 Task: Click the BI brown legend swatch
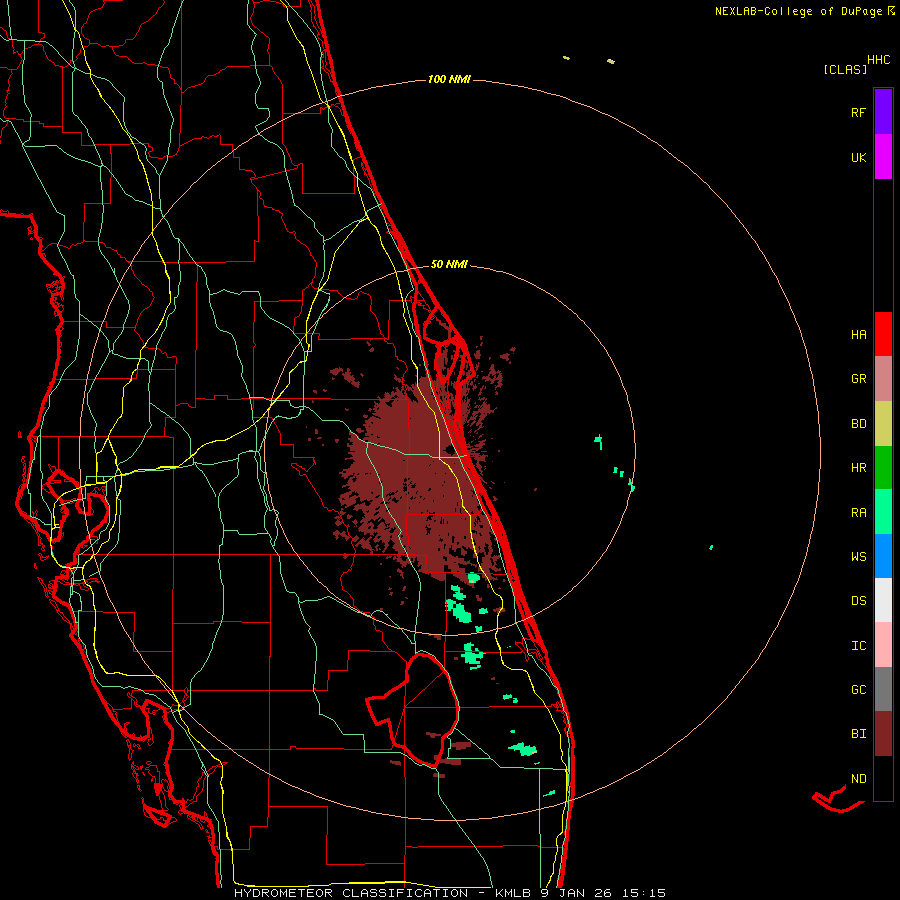(x=883, y=734)
